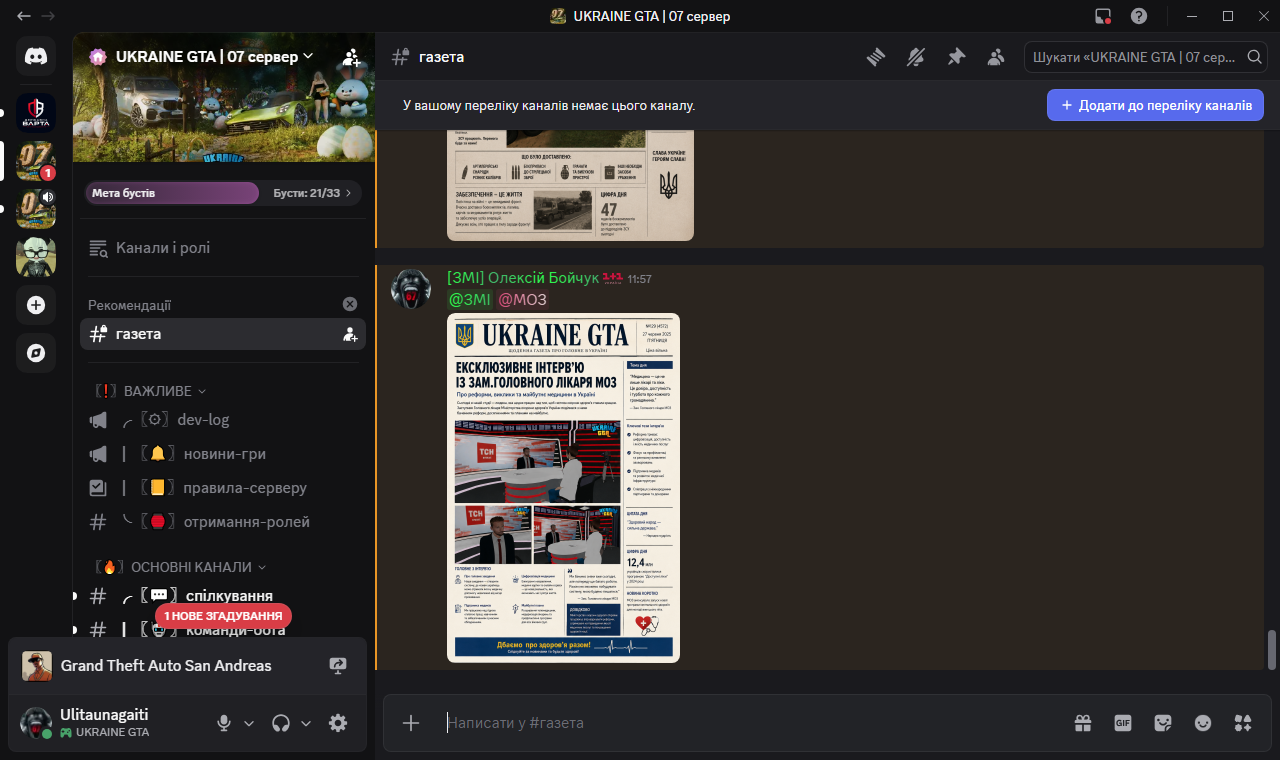
Task: Click the search magnifier icon
Action: pos(1254,57)
